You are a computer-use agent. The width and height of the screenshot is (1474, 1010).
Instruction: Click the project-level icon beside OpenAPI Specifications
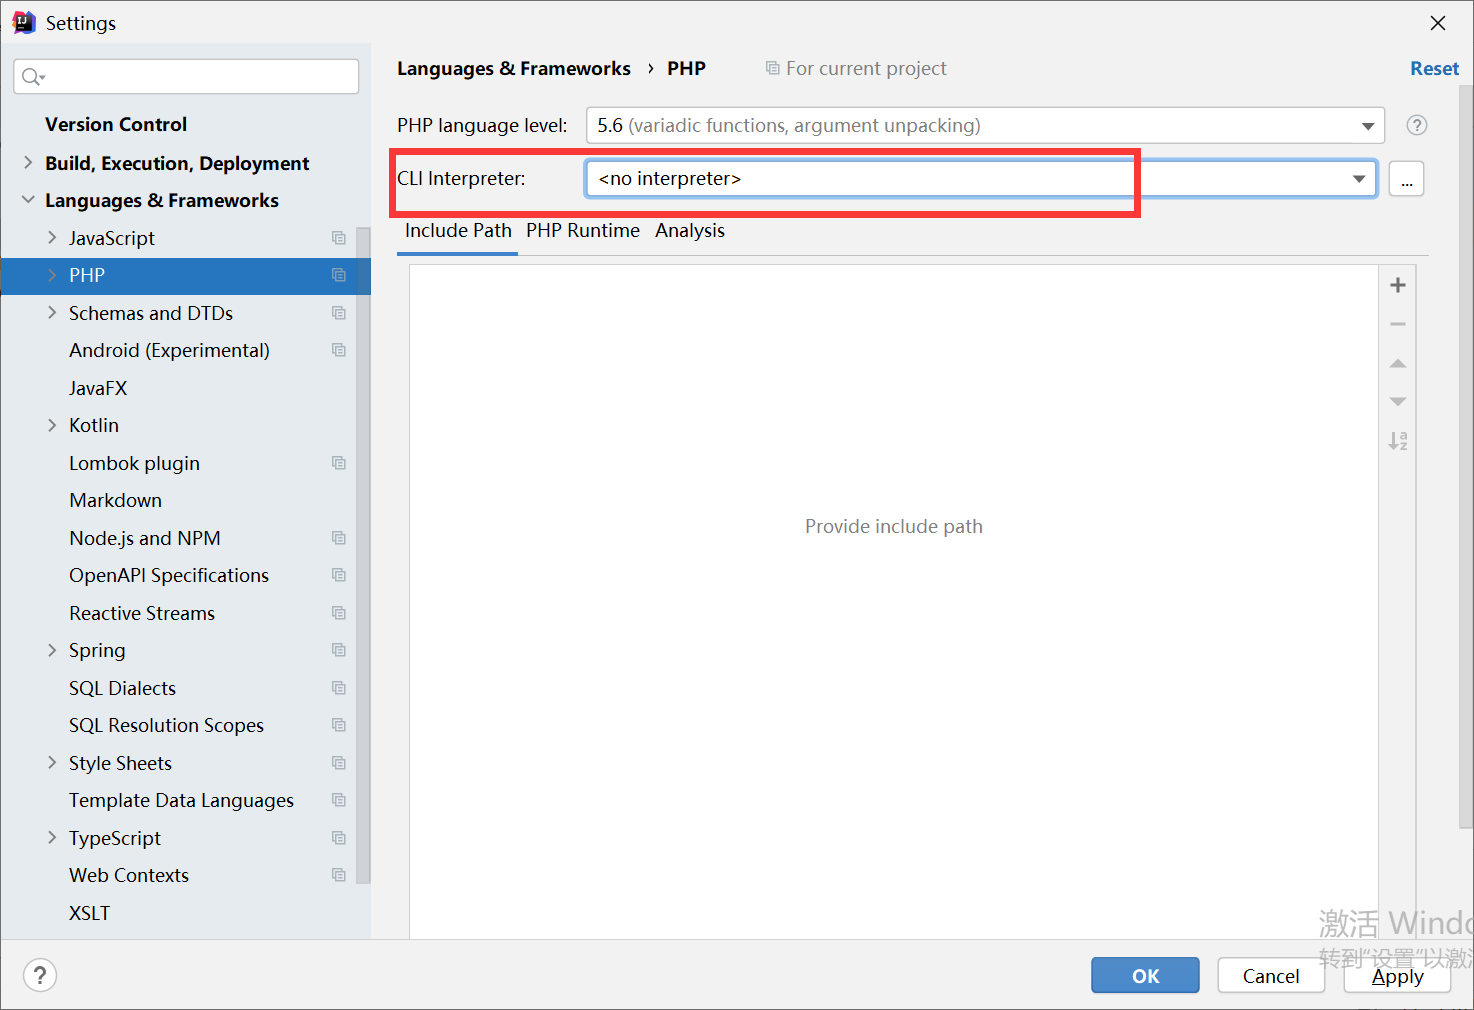339,575
